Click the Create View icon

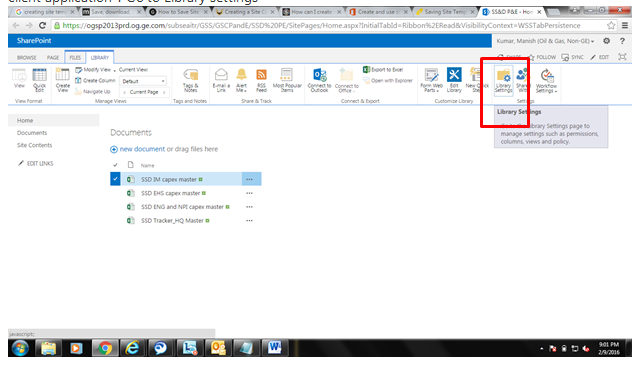[63, 80]
